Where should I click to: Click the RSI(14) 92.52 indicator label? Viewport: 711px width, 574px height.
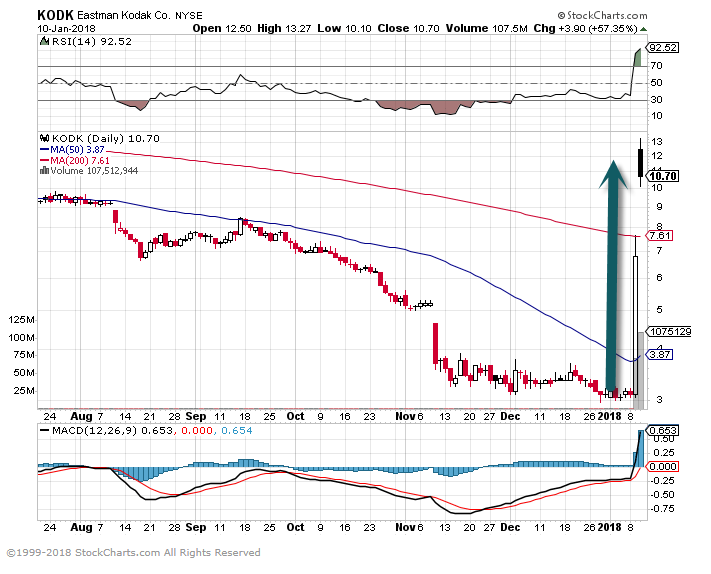click(x=92, y=42)
